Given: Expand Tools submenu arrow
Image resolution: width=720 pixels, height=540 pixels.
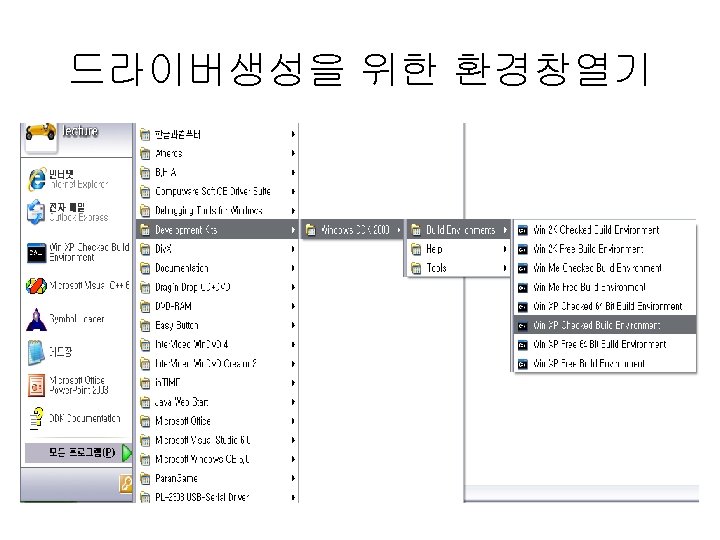Looking at the screenshot, I should [505, 268].
